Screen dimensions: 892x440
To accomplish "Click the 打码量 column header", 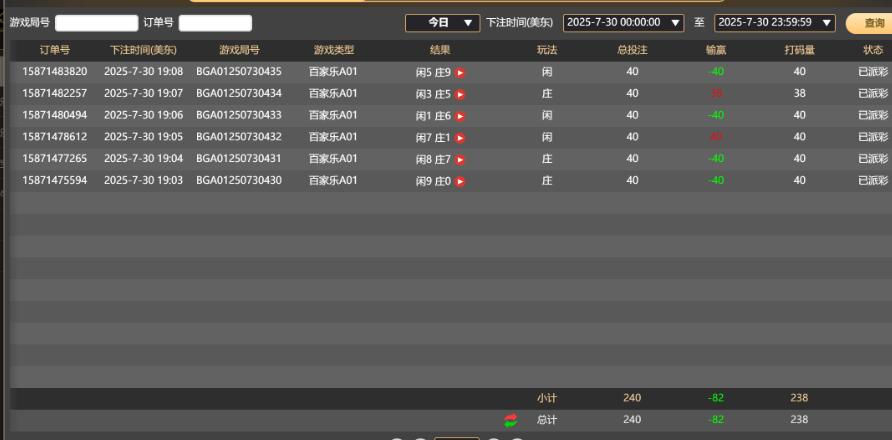I will (x=798, y=50).
